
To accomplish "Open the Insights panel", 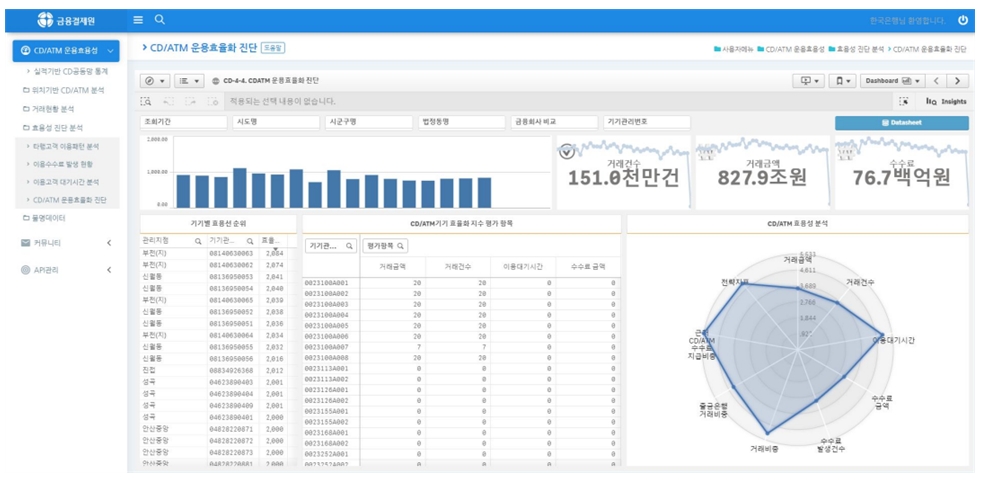I will [x=945, y=101].
